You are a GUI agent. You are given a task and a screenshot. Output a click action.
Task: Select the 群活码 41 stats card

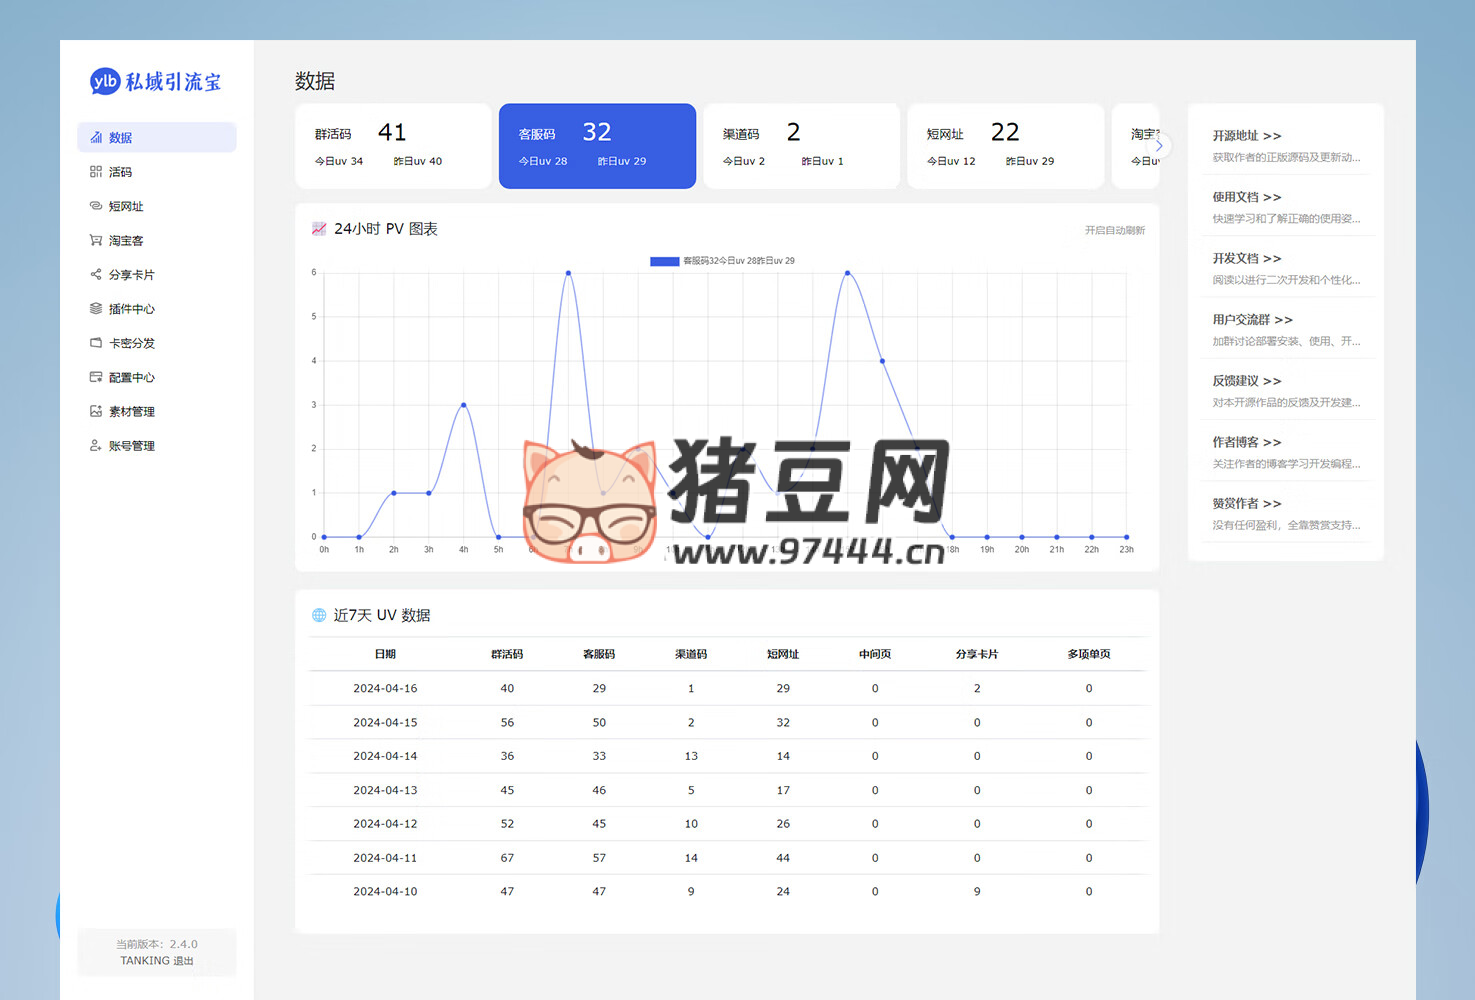393,146
